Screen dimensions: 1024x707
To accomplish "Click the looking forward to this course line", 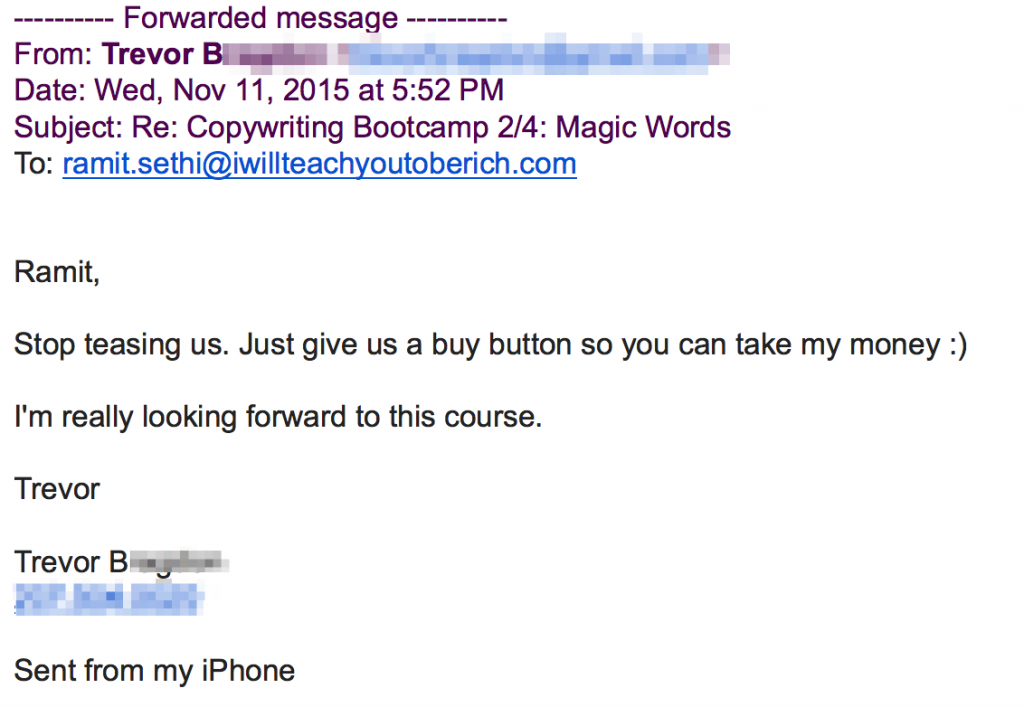I will (278, 417).
